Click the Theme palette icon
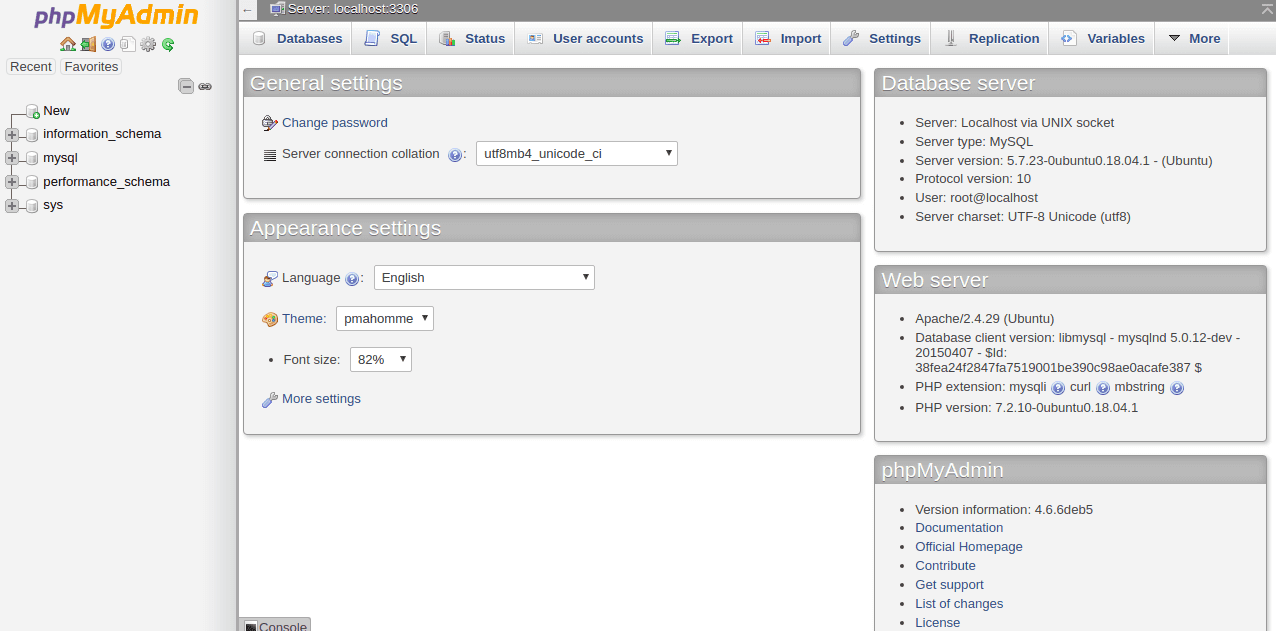The width and height of the screenshot is (1276, 631). [270, 319]
